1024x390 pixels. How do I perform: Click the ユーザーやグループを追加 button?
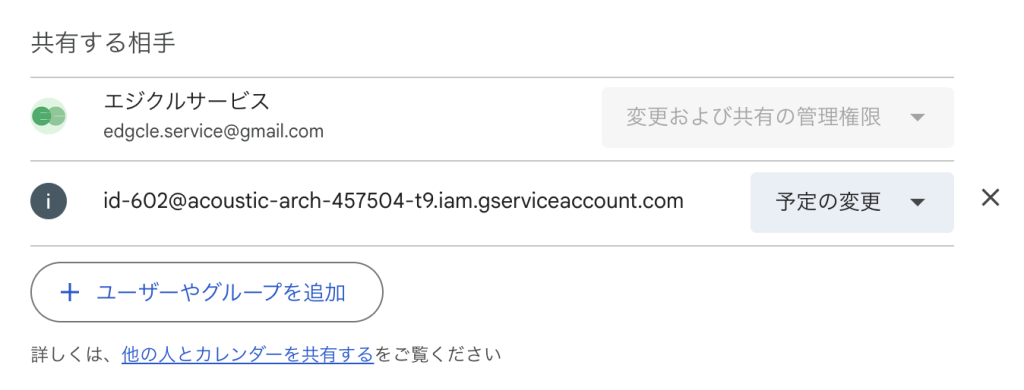pos(206,292)
